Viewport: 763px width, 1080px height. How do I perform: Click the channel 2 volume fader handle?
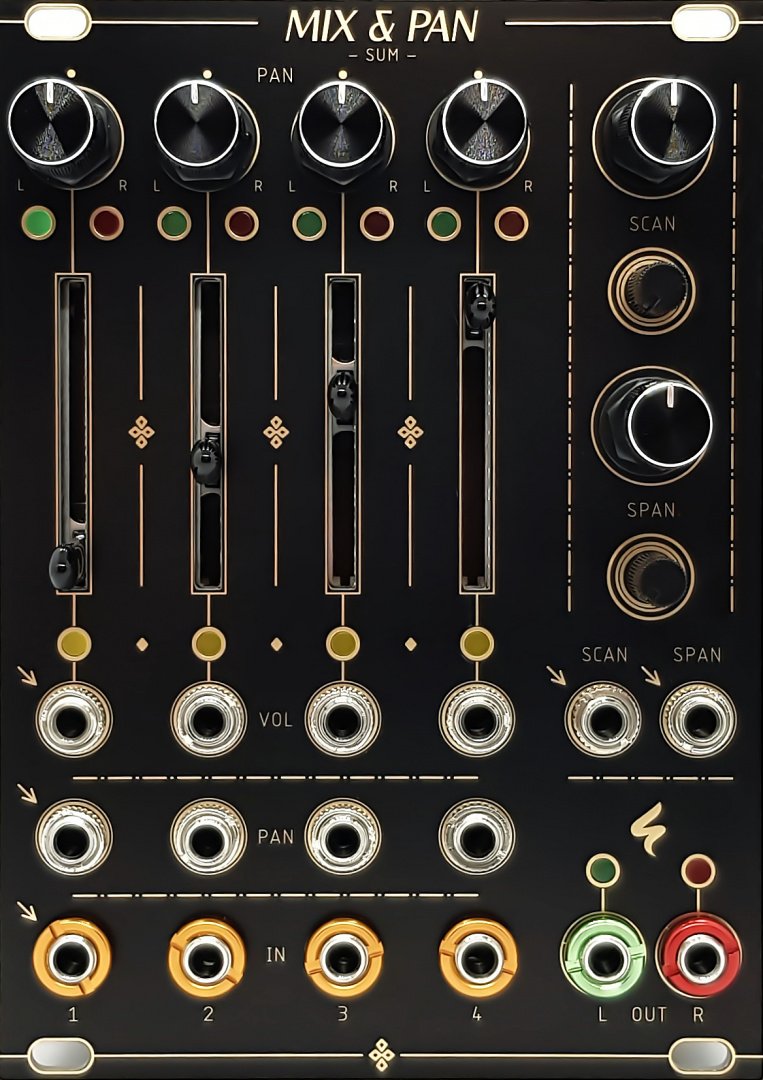(206, 461)
